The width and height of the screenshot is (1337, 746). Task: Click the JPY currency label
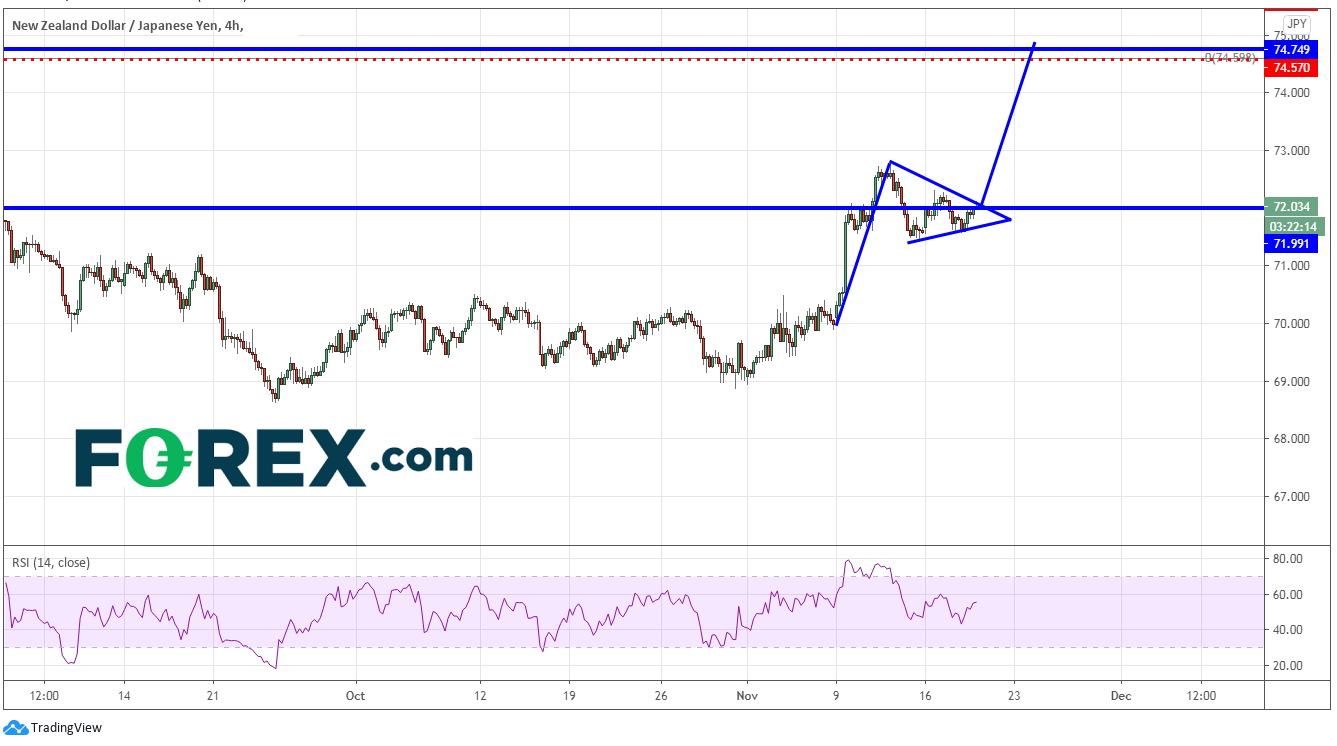pyautogui.click(x=1297, y=23)
